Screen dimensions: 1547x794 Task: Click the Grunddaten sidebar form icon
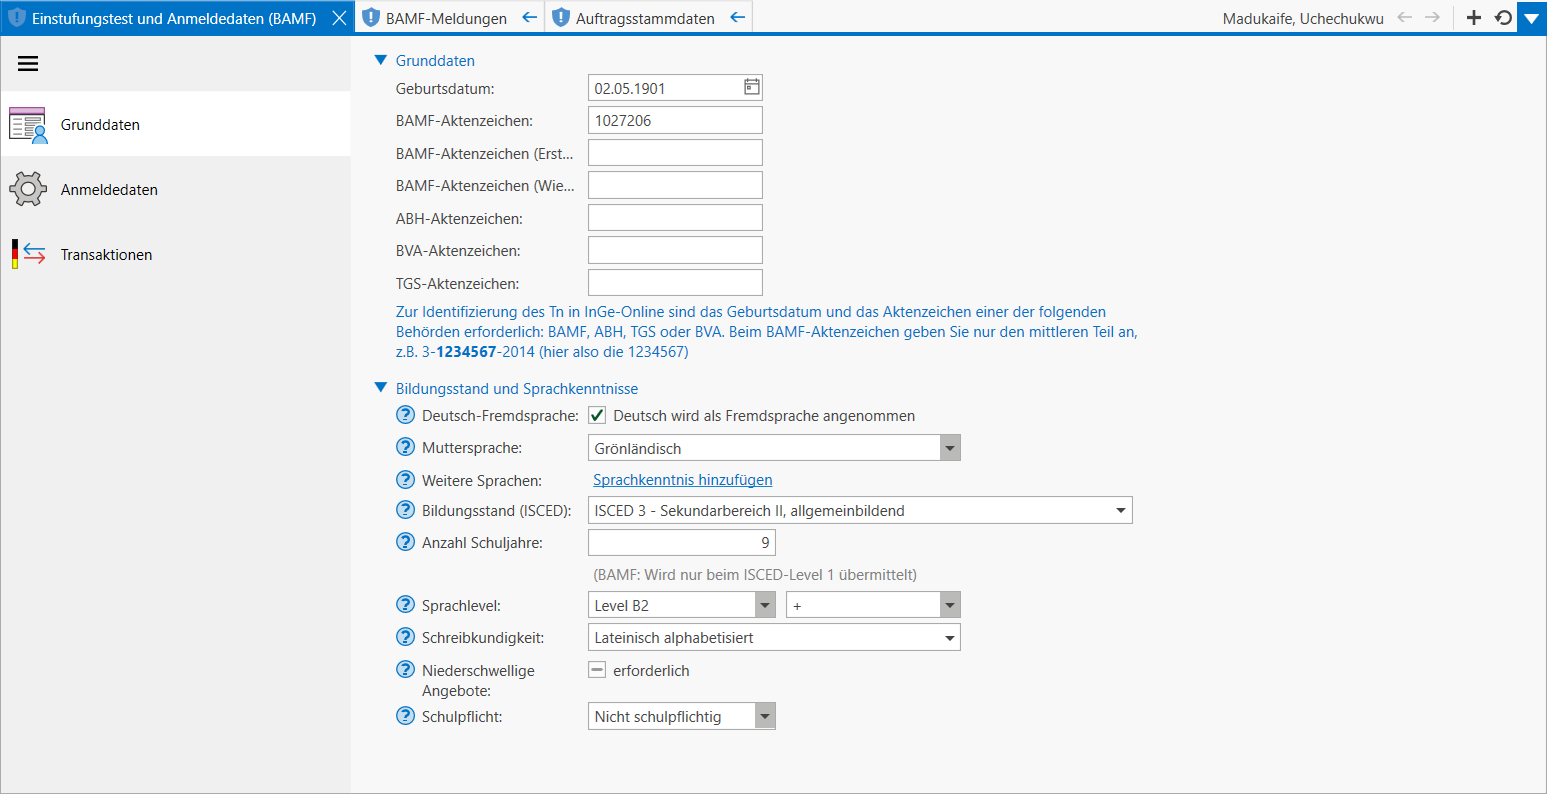[x=28, y=125]
